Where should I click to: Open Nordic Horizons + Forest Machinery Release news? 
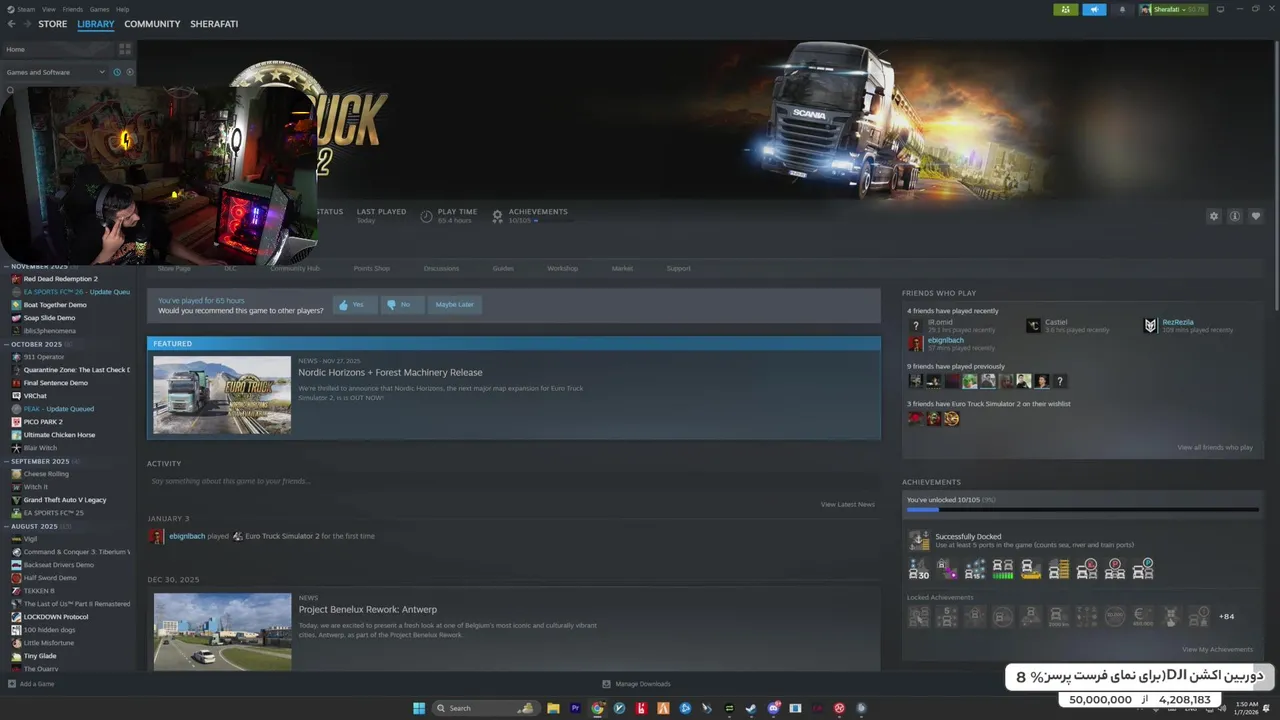(x=390, y=372)
